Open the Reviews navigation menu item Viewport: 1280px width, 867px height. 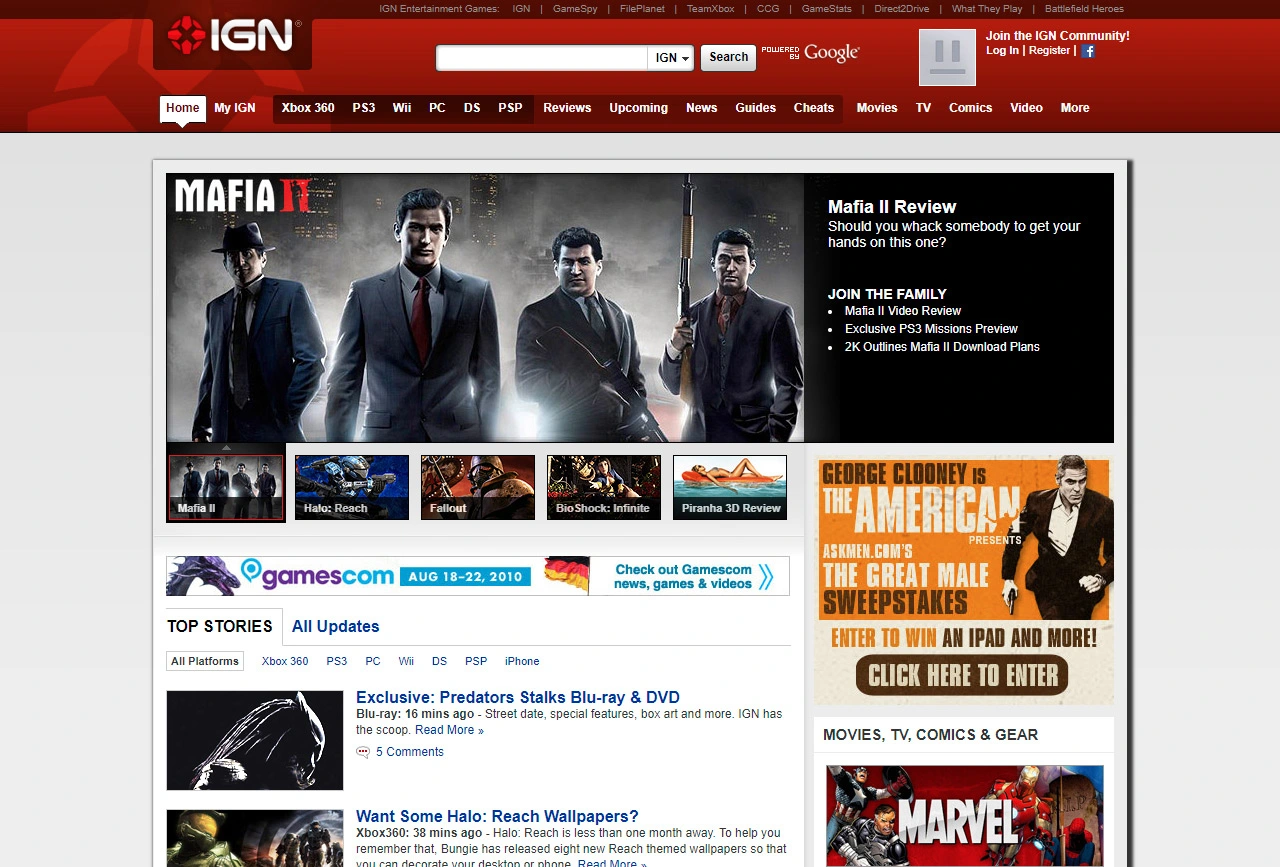point(567,108)
